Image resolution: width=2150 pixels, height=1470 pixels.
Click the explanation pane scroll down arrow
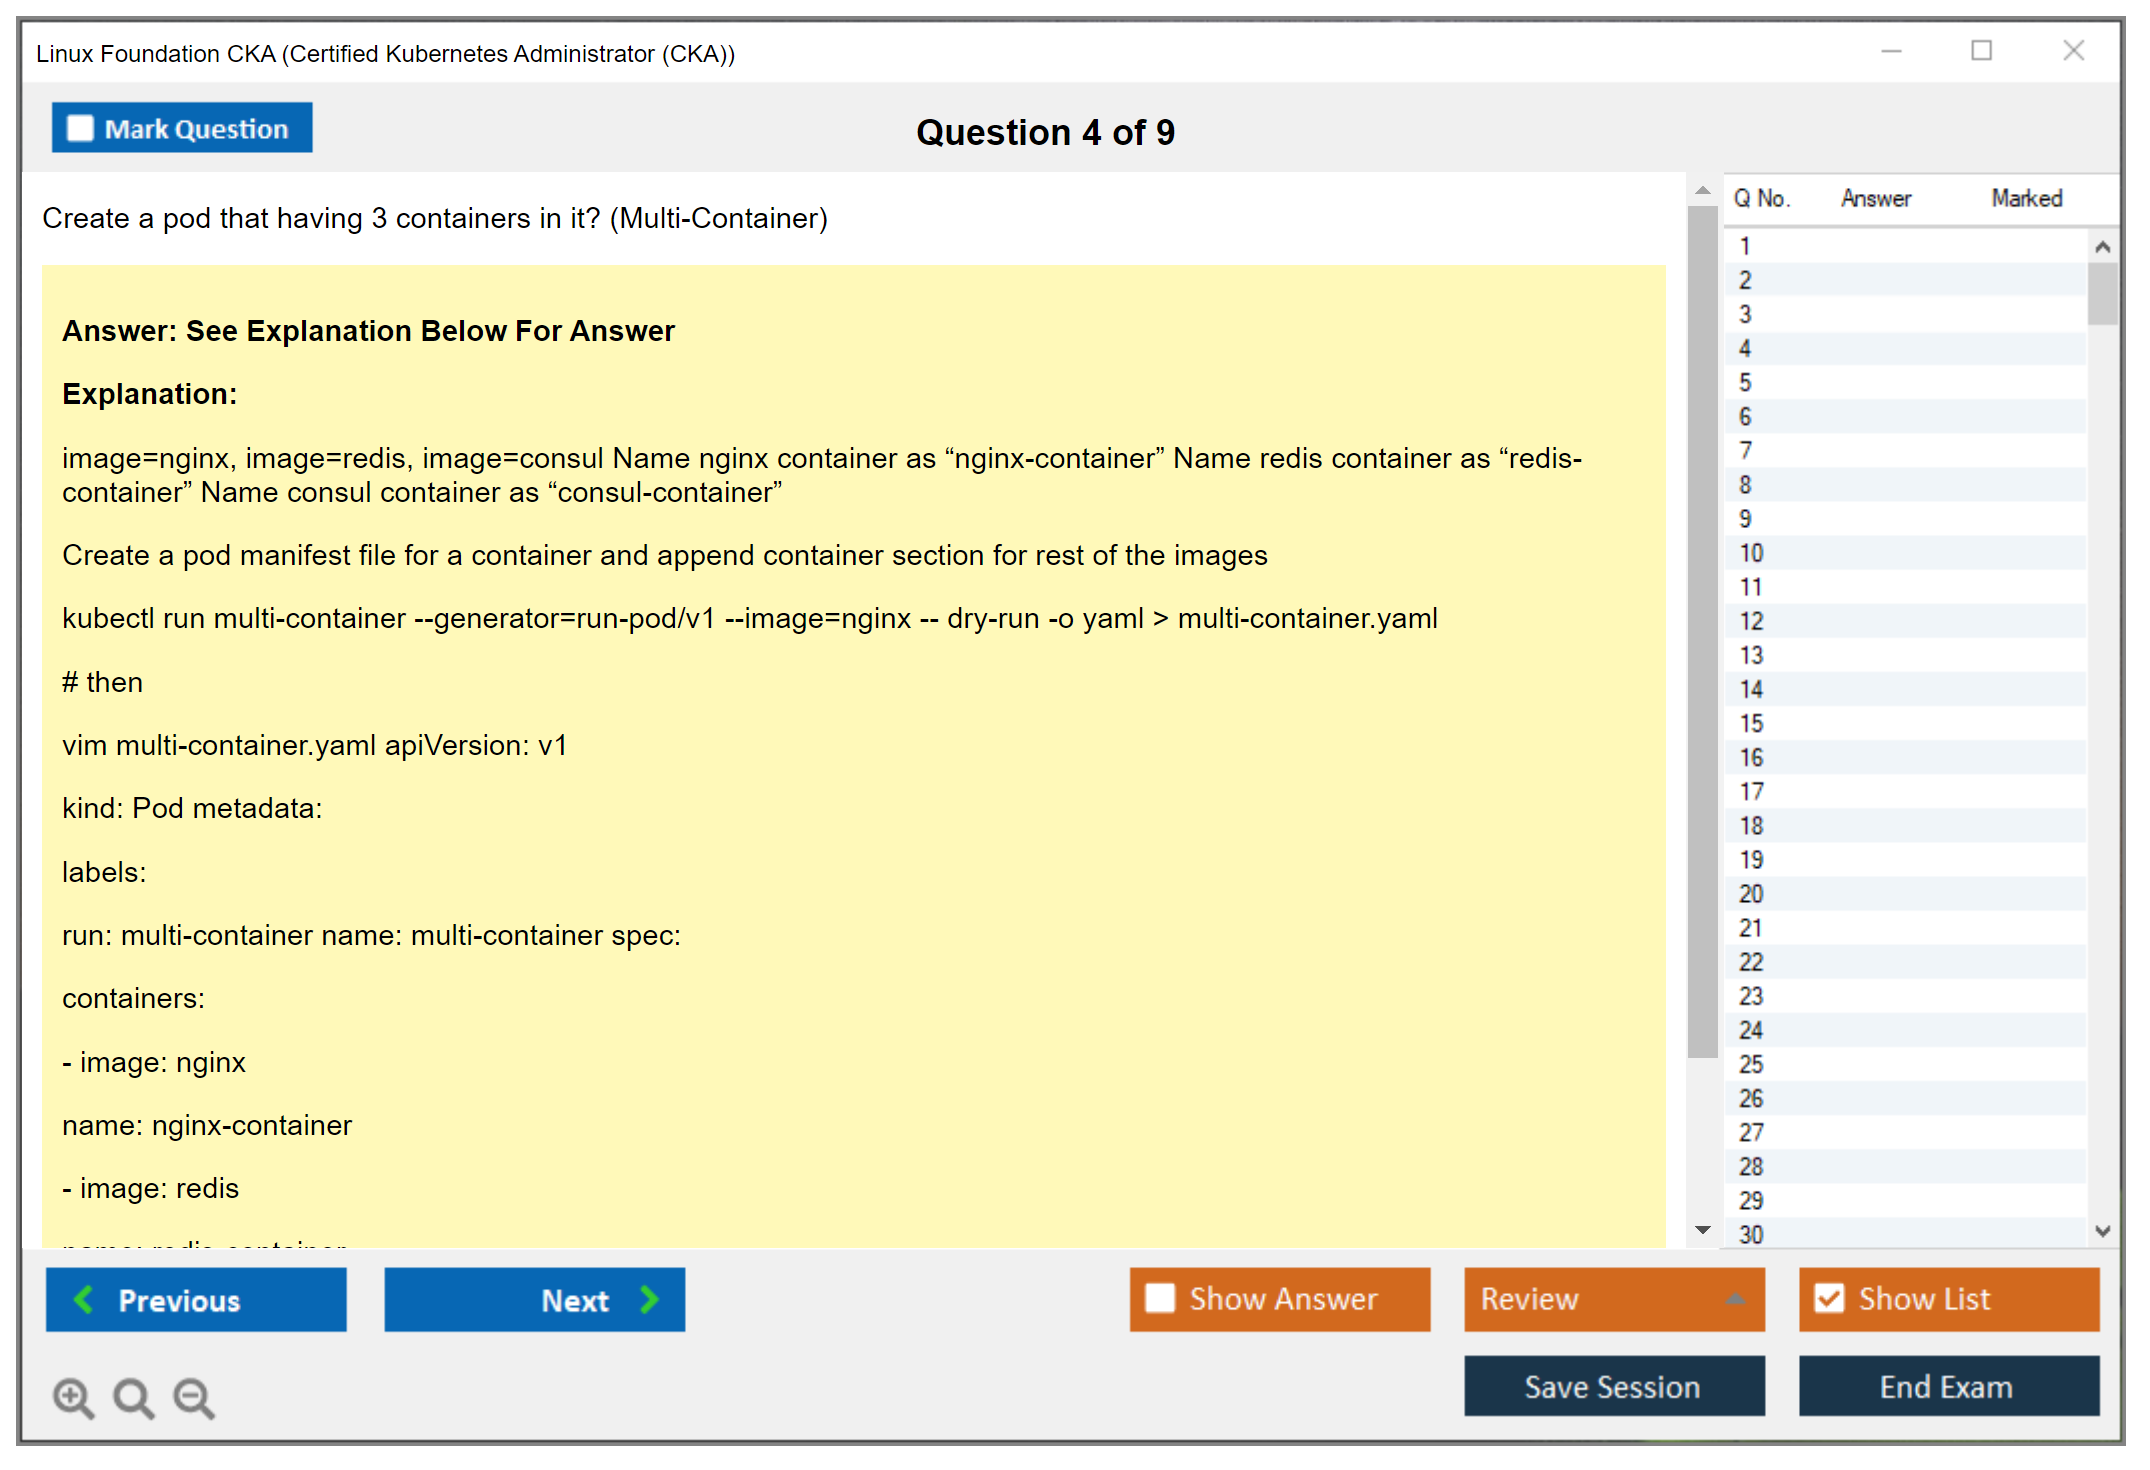1703,1230
